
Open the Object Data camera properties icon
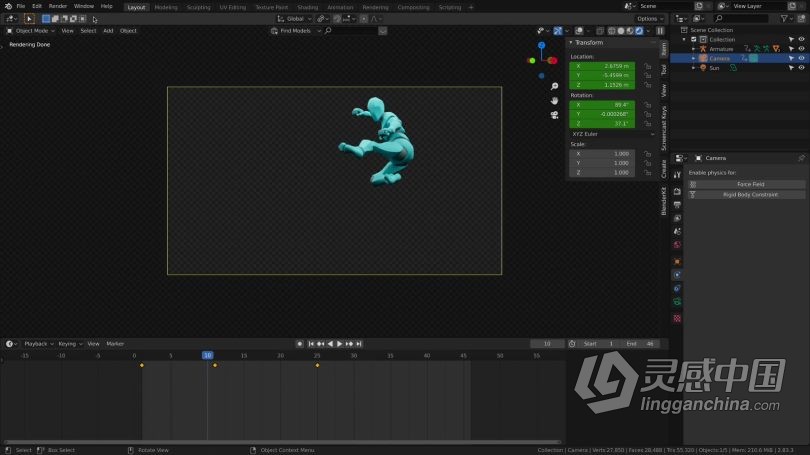677,302
